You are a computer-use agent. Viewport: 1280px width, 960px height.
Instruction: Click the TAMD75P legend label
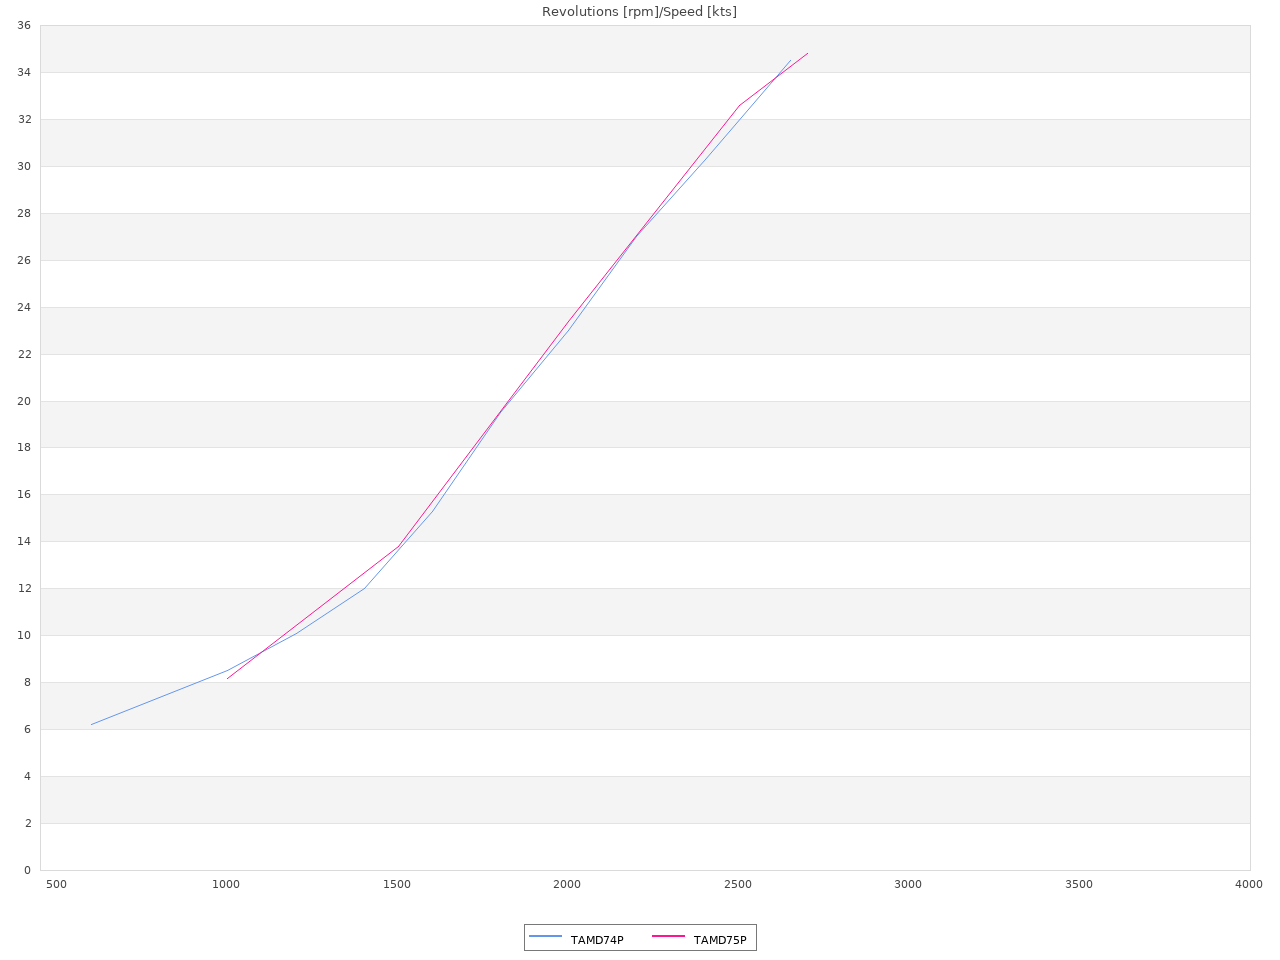click(720, 940)
